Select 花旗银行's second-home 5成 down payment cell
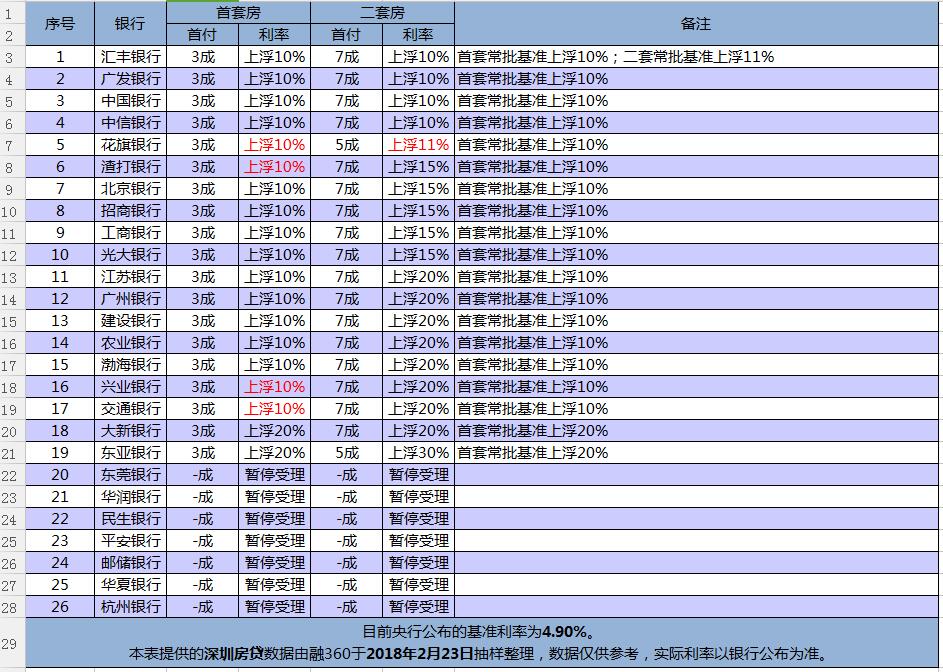943x672 pixels. [346, 145]
